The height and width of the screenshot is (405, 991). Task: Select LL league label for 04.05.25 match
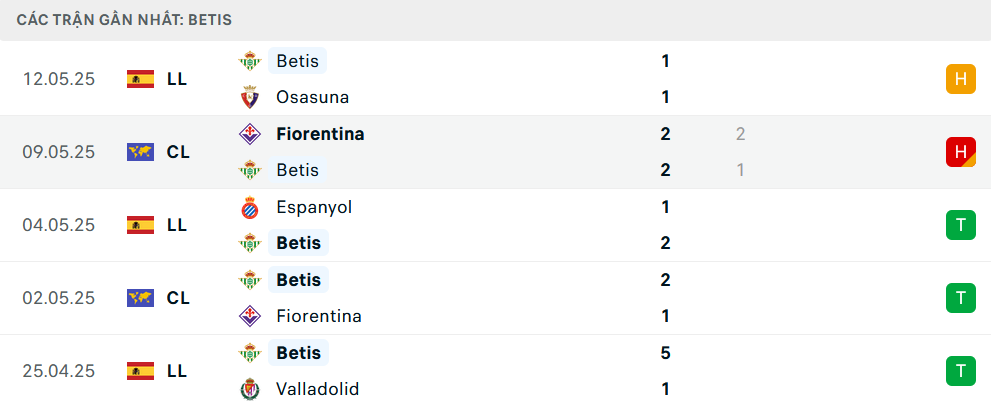(x=177, y=225)
